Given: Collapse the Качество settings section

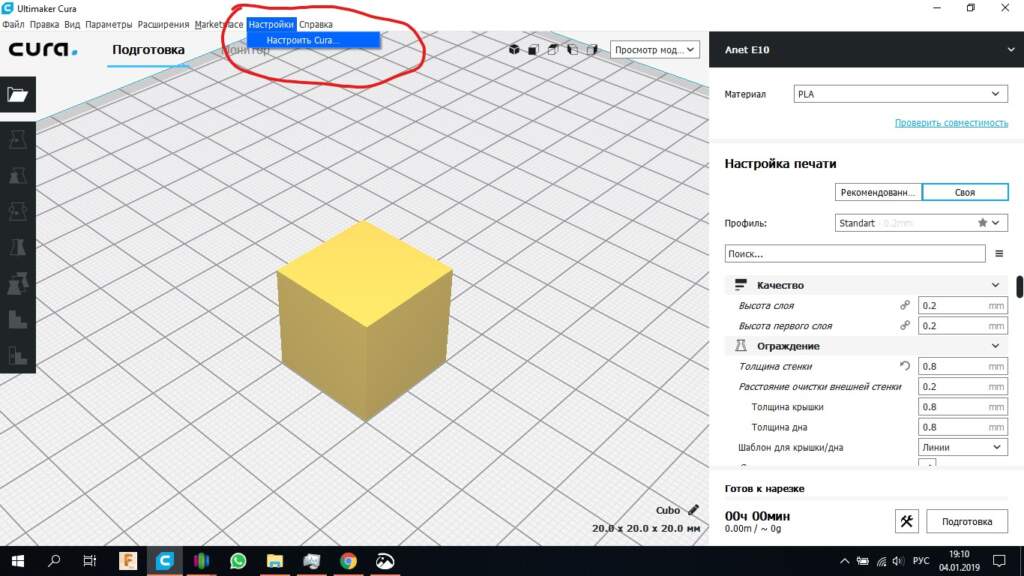Looking at the screenshot, I should (x=994, y=285).
